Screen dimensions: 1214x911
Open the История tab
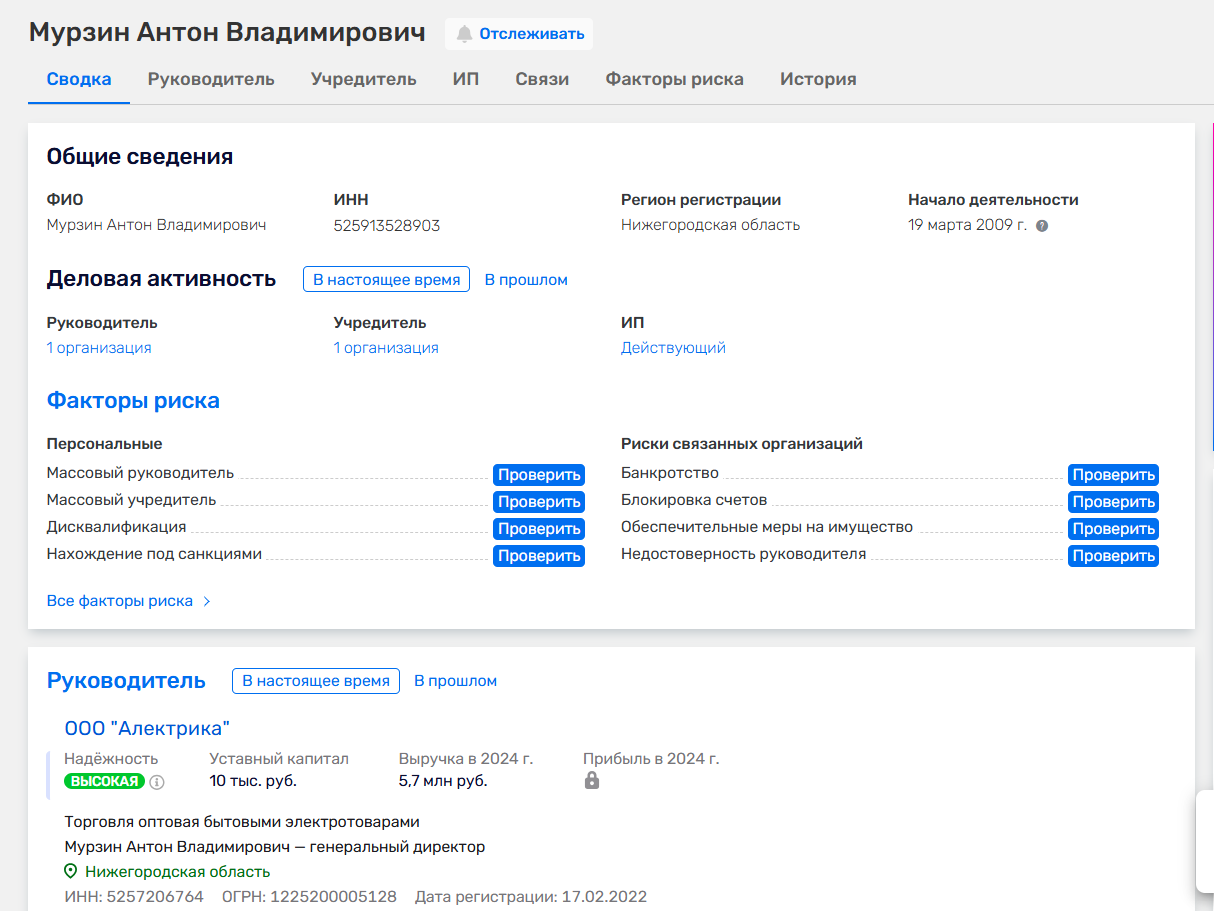coord(818,79)
